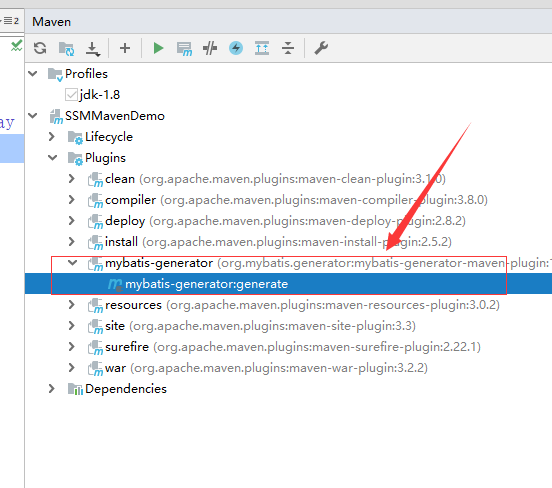
Task: Select mybatis-generator:generate goal
Action: tap(288, 284)
